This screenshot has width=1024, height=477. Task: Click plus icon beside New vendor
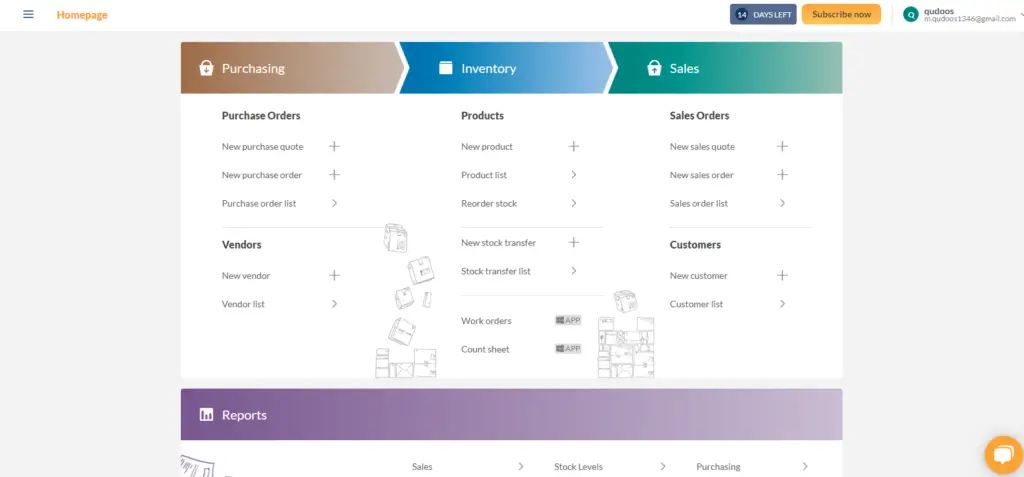(334, 275)
